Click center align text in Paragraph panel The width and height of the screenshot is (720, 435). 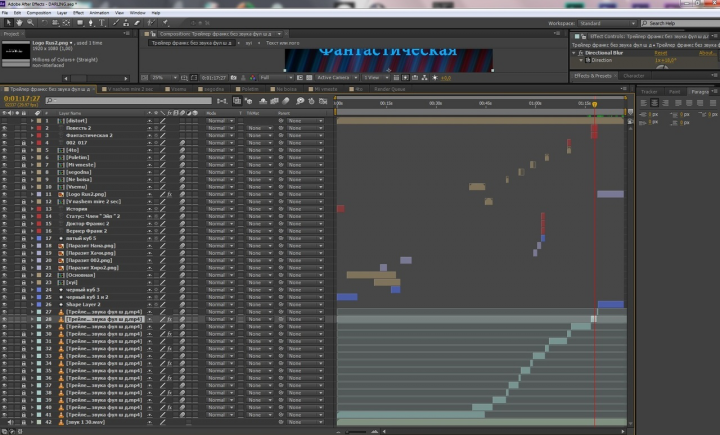[654, 103]
